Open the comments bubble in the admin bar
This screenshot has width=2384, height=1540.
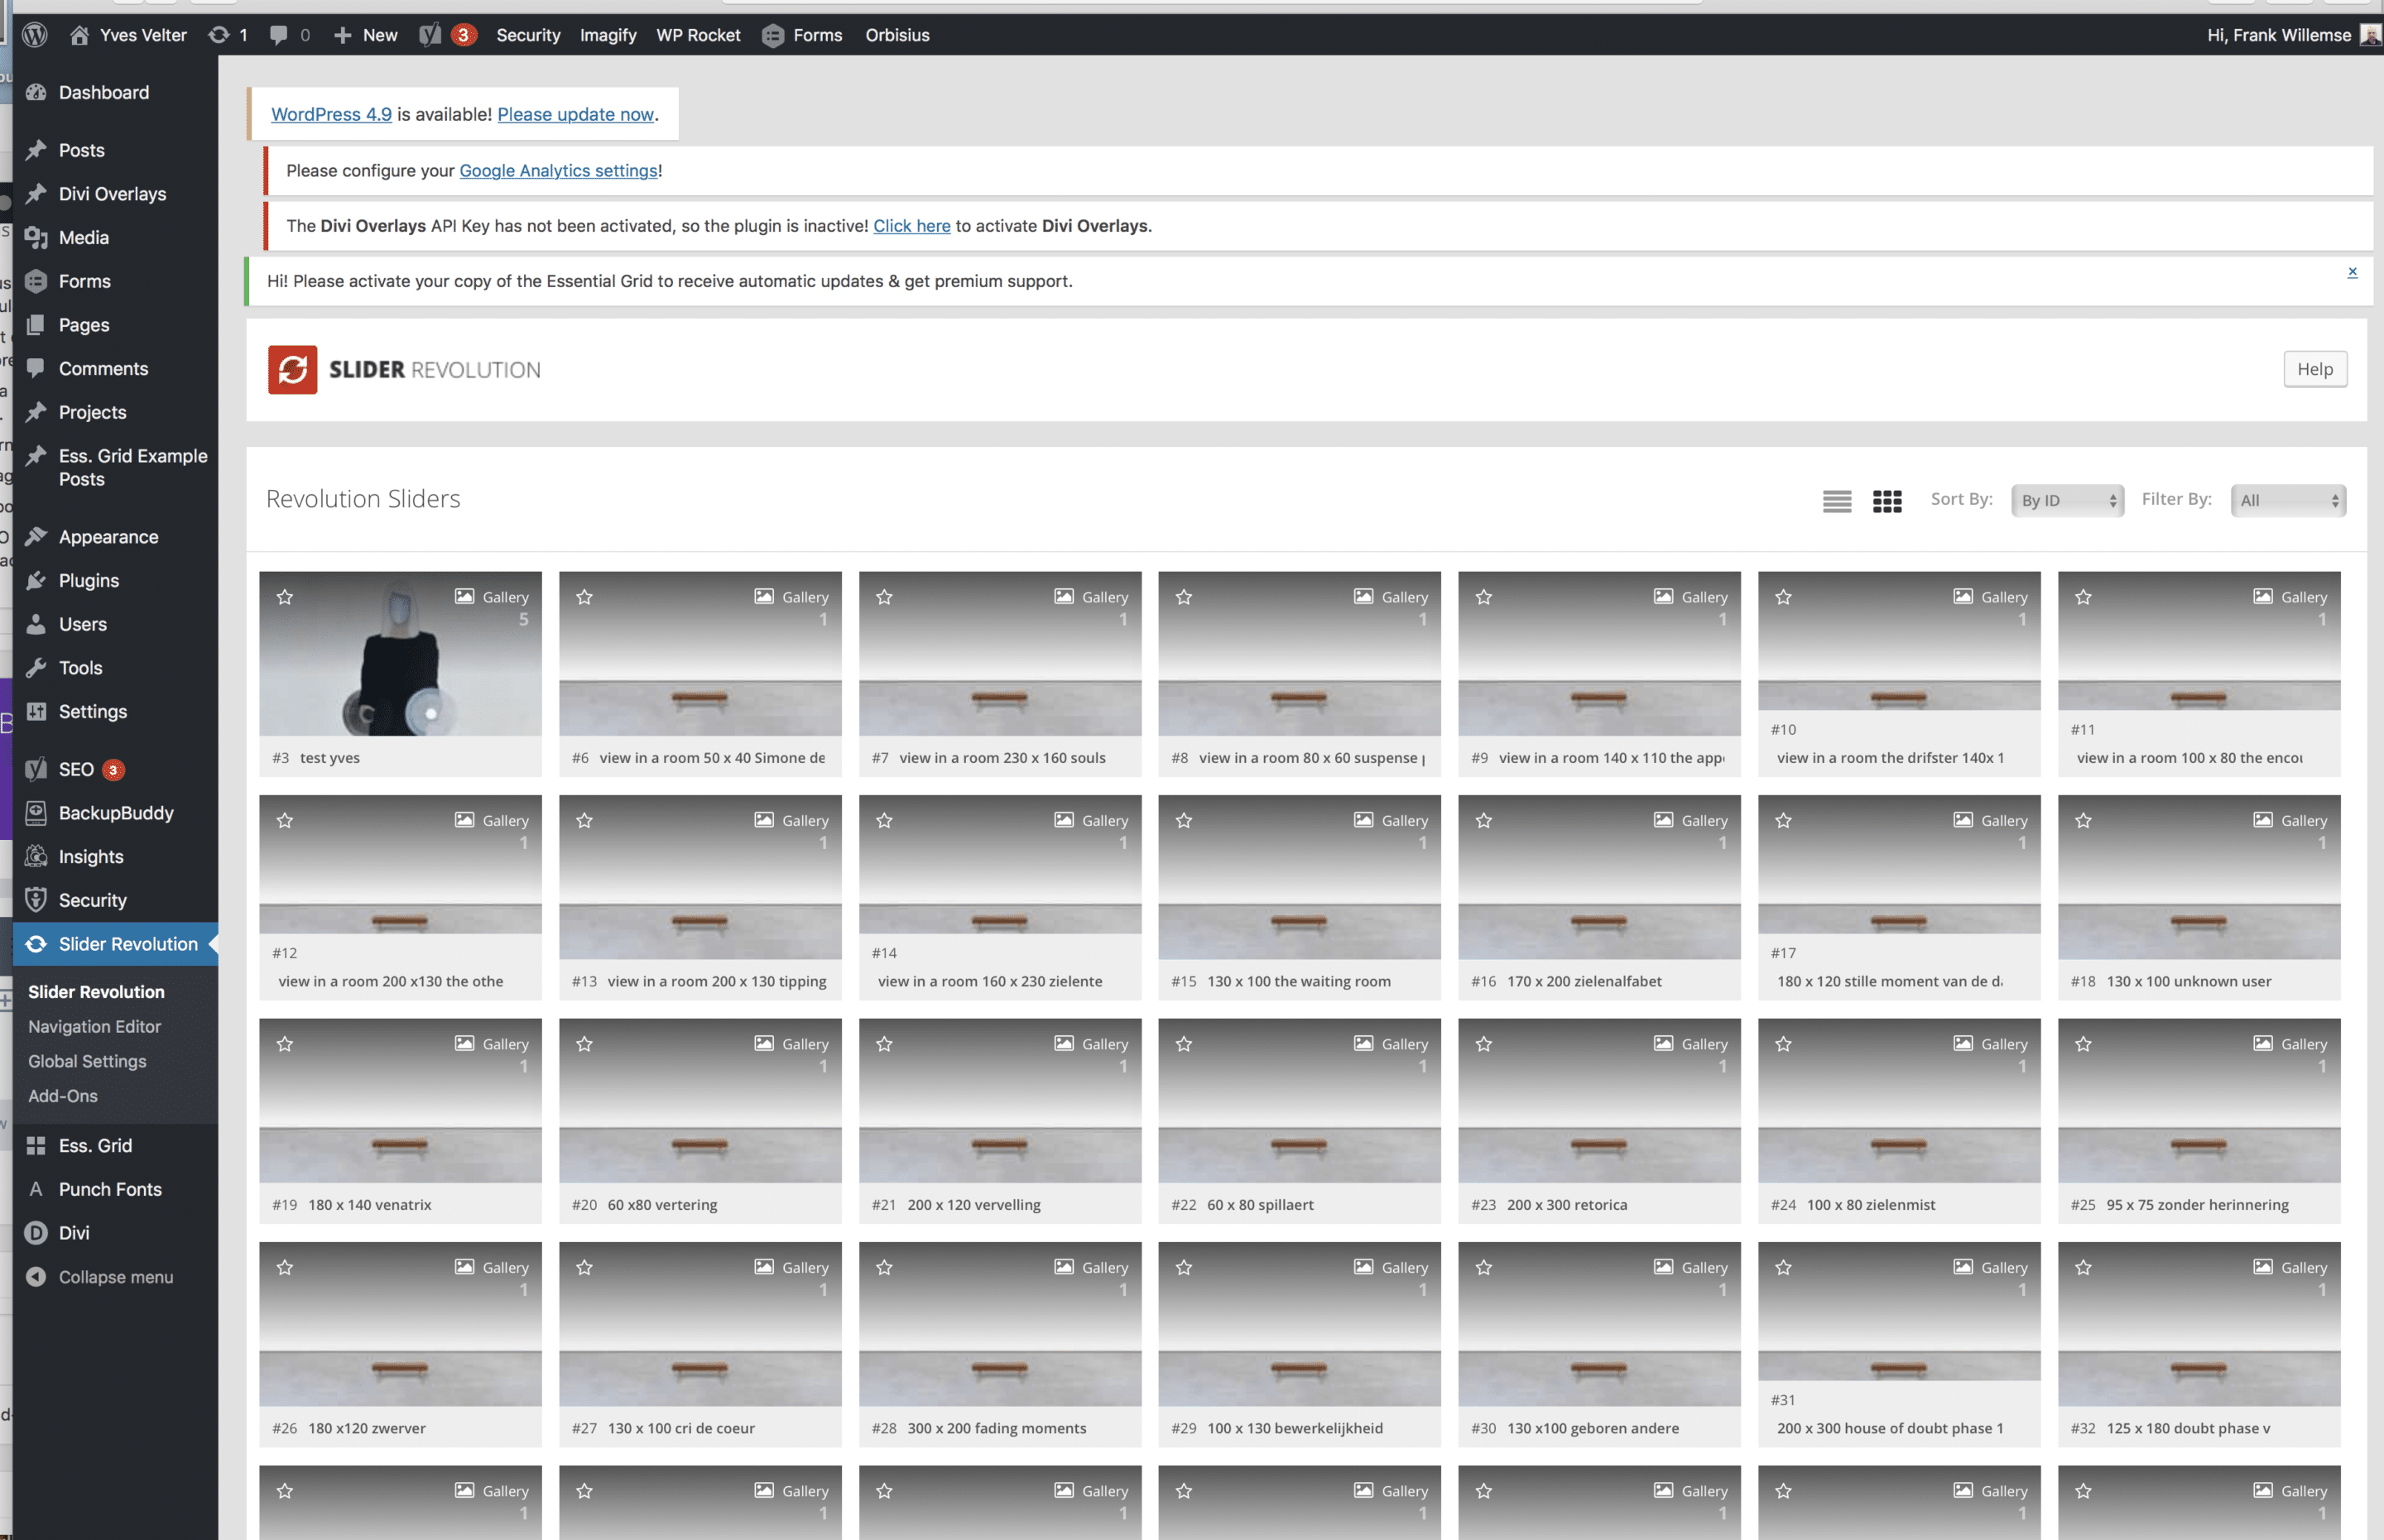coord(290,35)
